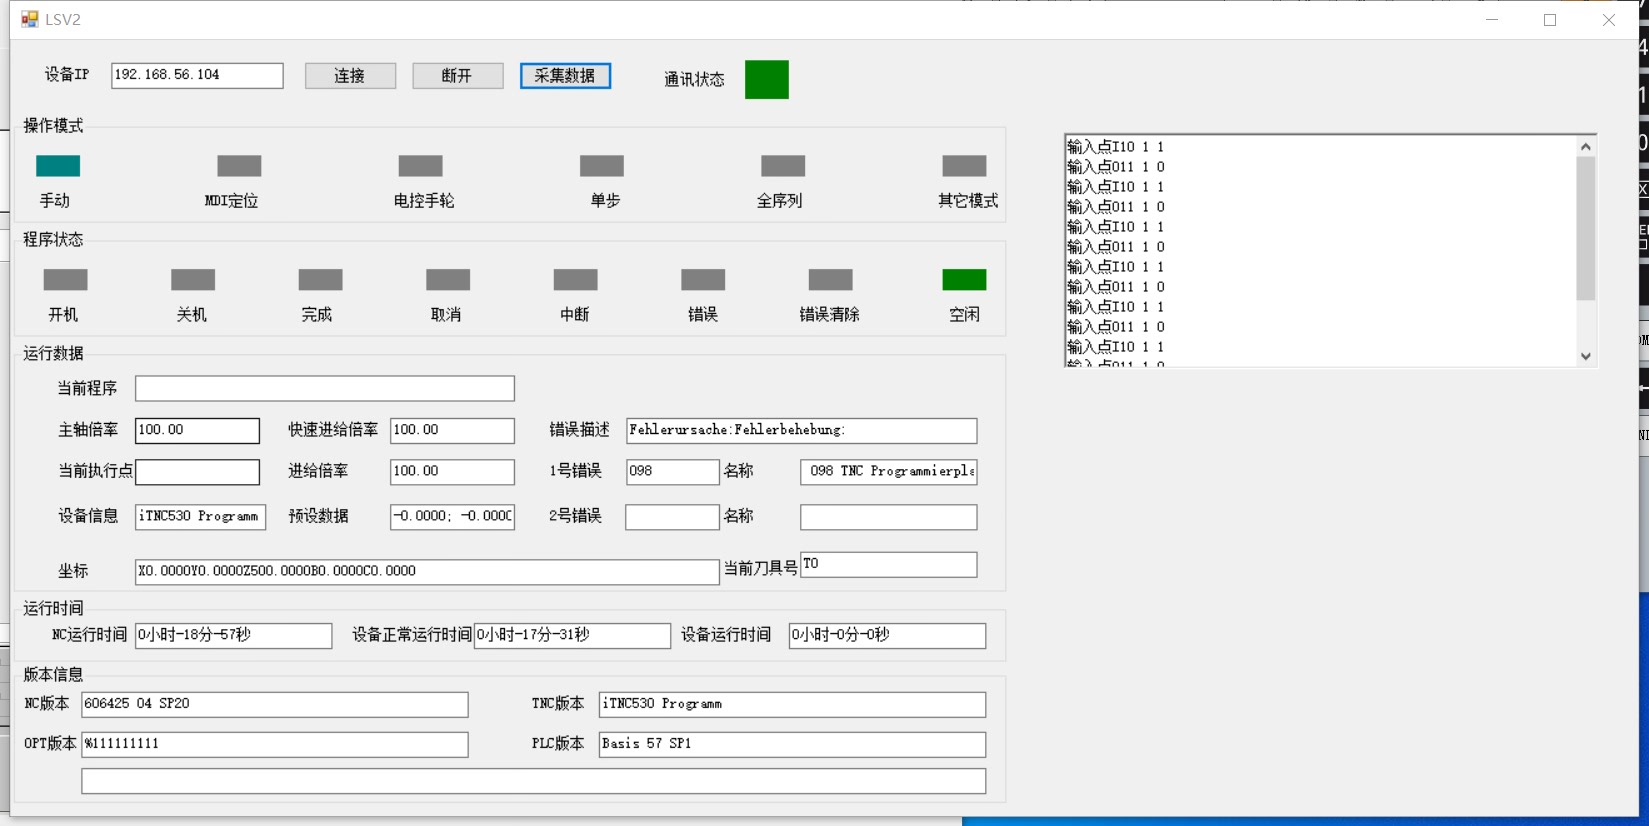Click the 设备信息 field showing iTNC530
Image resolution: width=1649 pixels, height=826 pixels.
[200, 517]
